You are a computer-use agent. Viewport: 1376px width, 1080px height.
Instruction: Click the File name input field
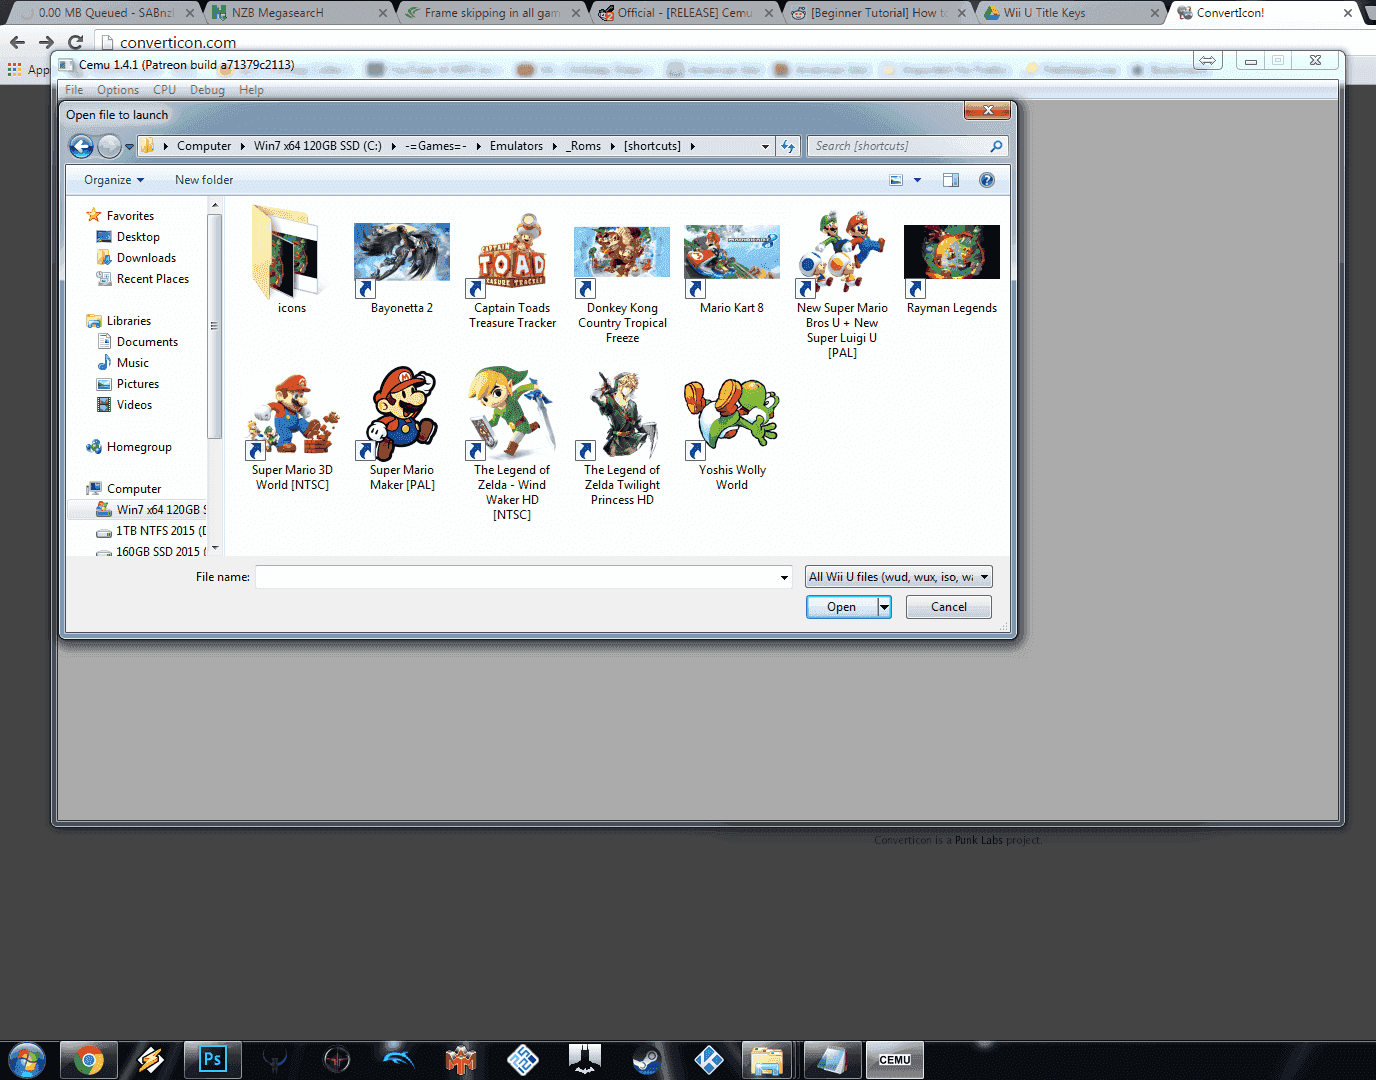[517, 577]
